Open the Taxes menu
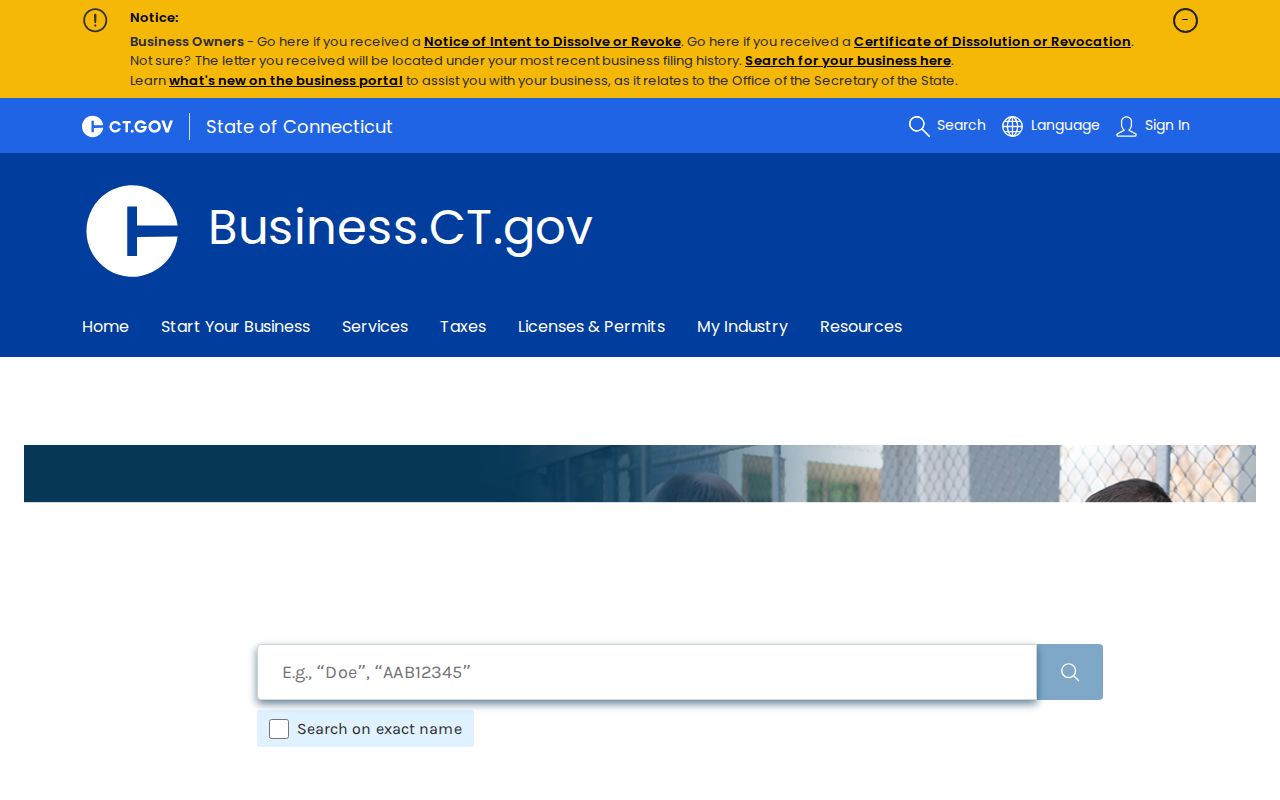Image resolution: width=1280 pixels, height=800 pixels. pos(463,326)
